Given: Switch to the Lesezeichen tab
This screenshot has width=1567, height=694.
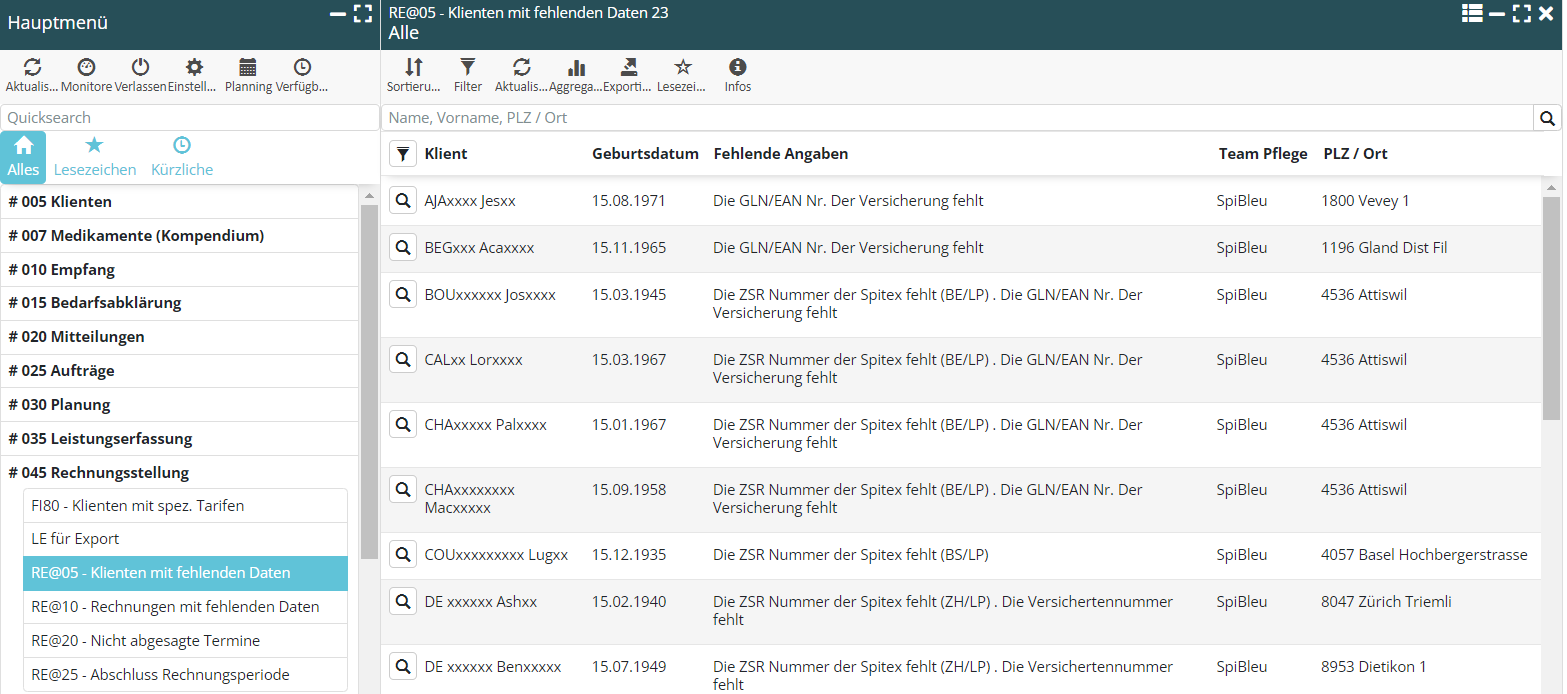Looking at the screenshot, I should (x=95, y=157).
